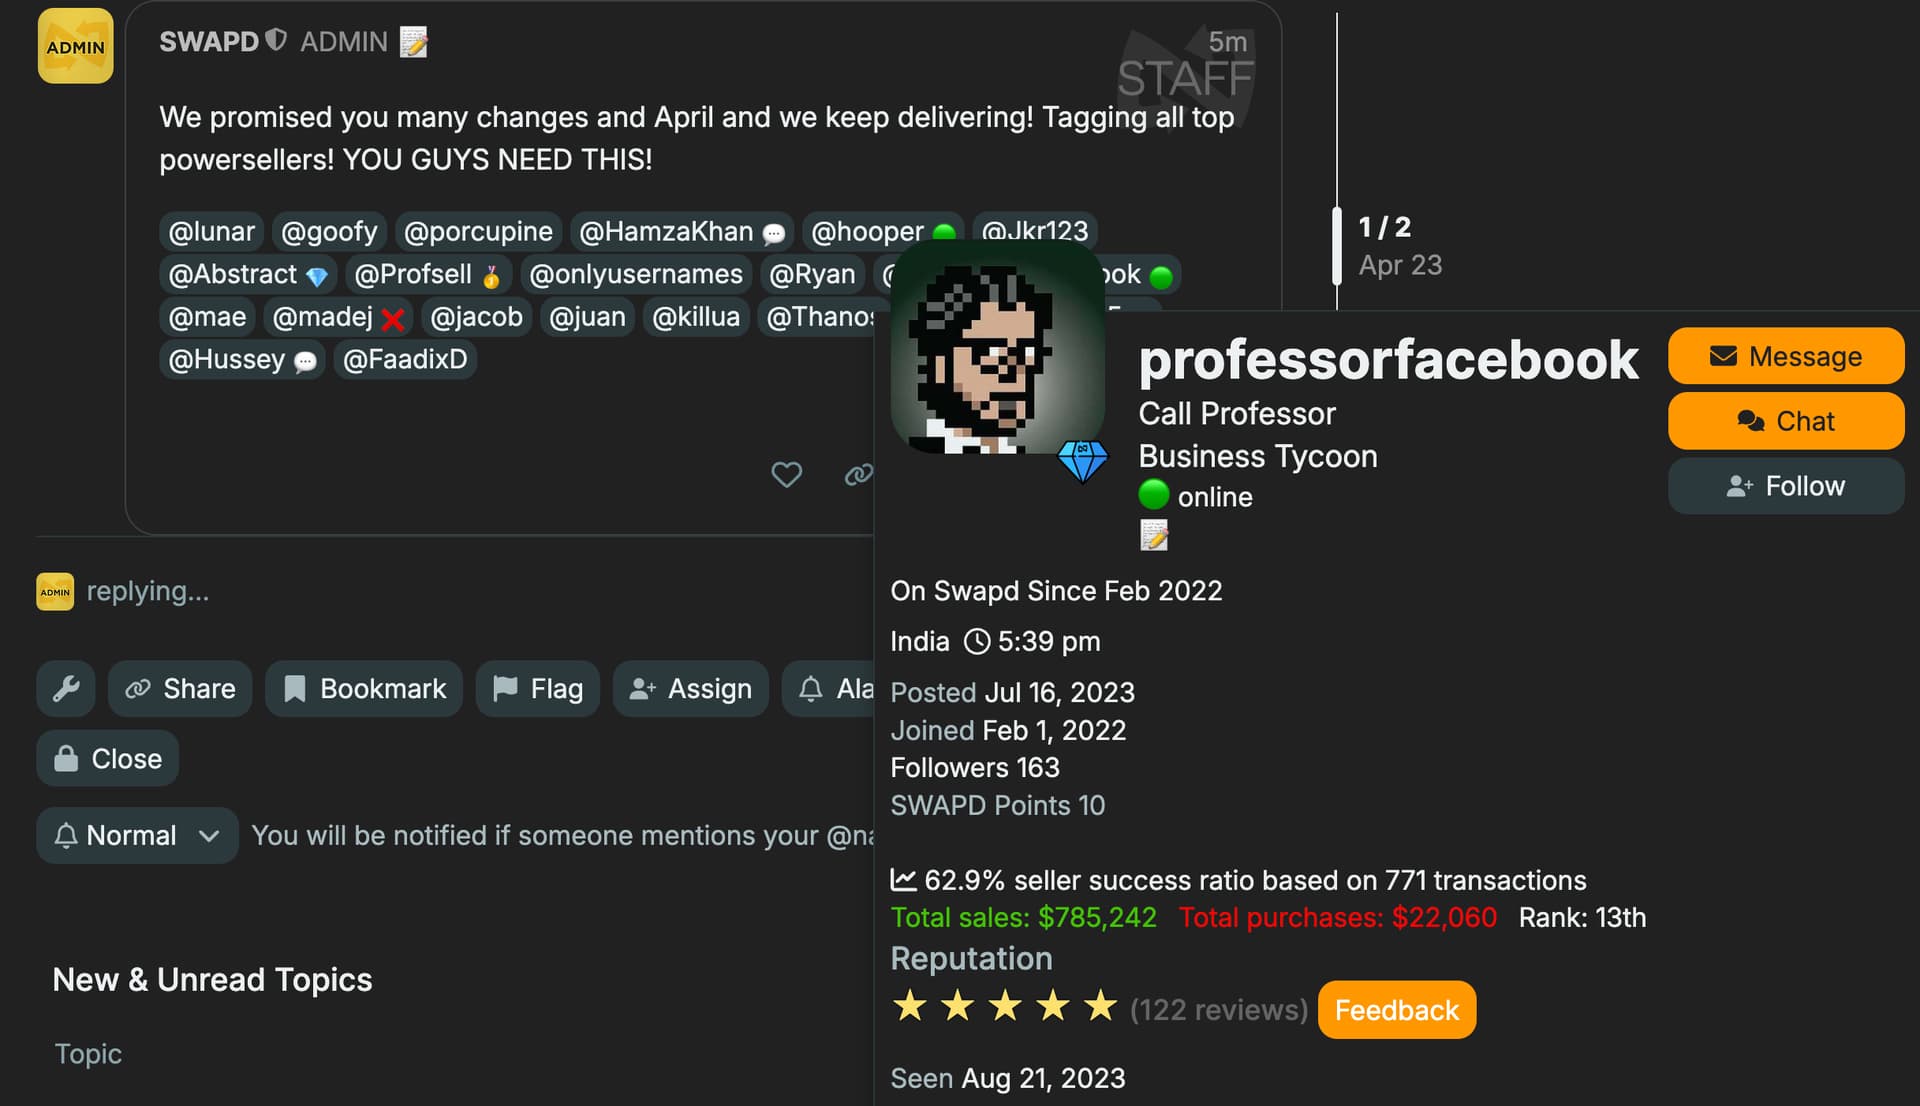
Task: Click the copy link chain icon on the post
Action: click(858, 474)
